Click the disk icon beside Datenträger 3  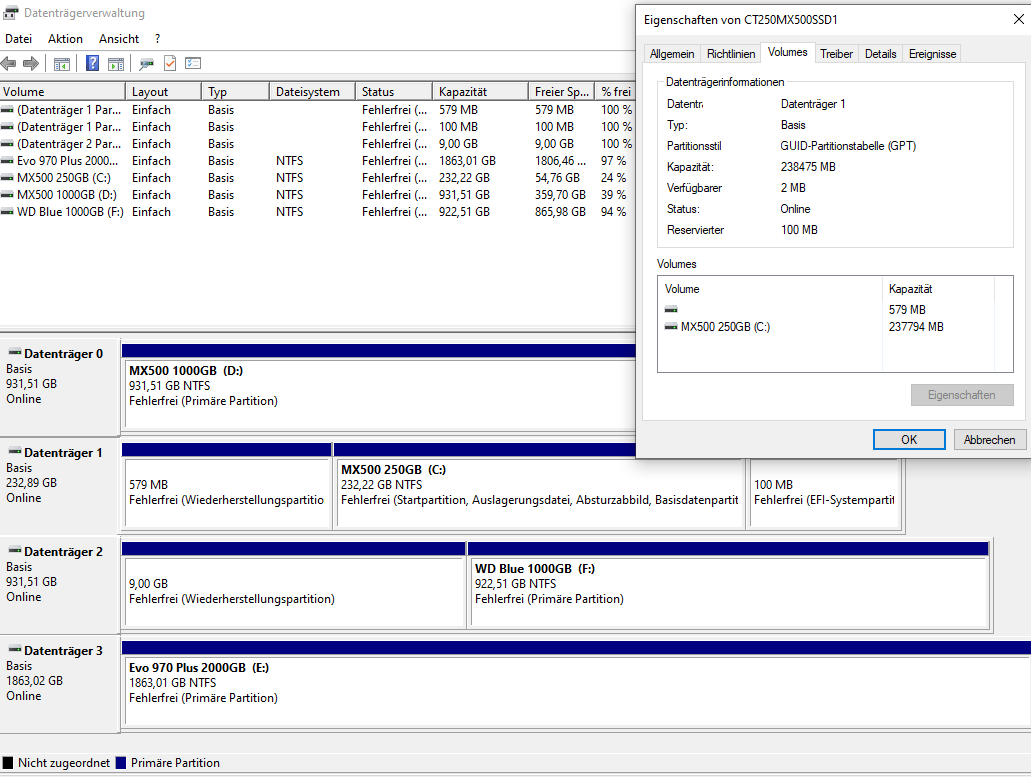click(x=14, y=650)
